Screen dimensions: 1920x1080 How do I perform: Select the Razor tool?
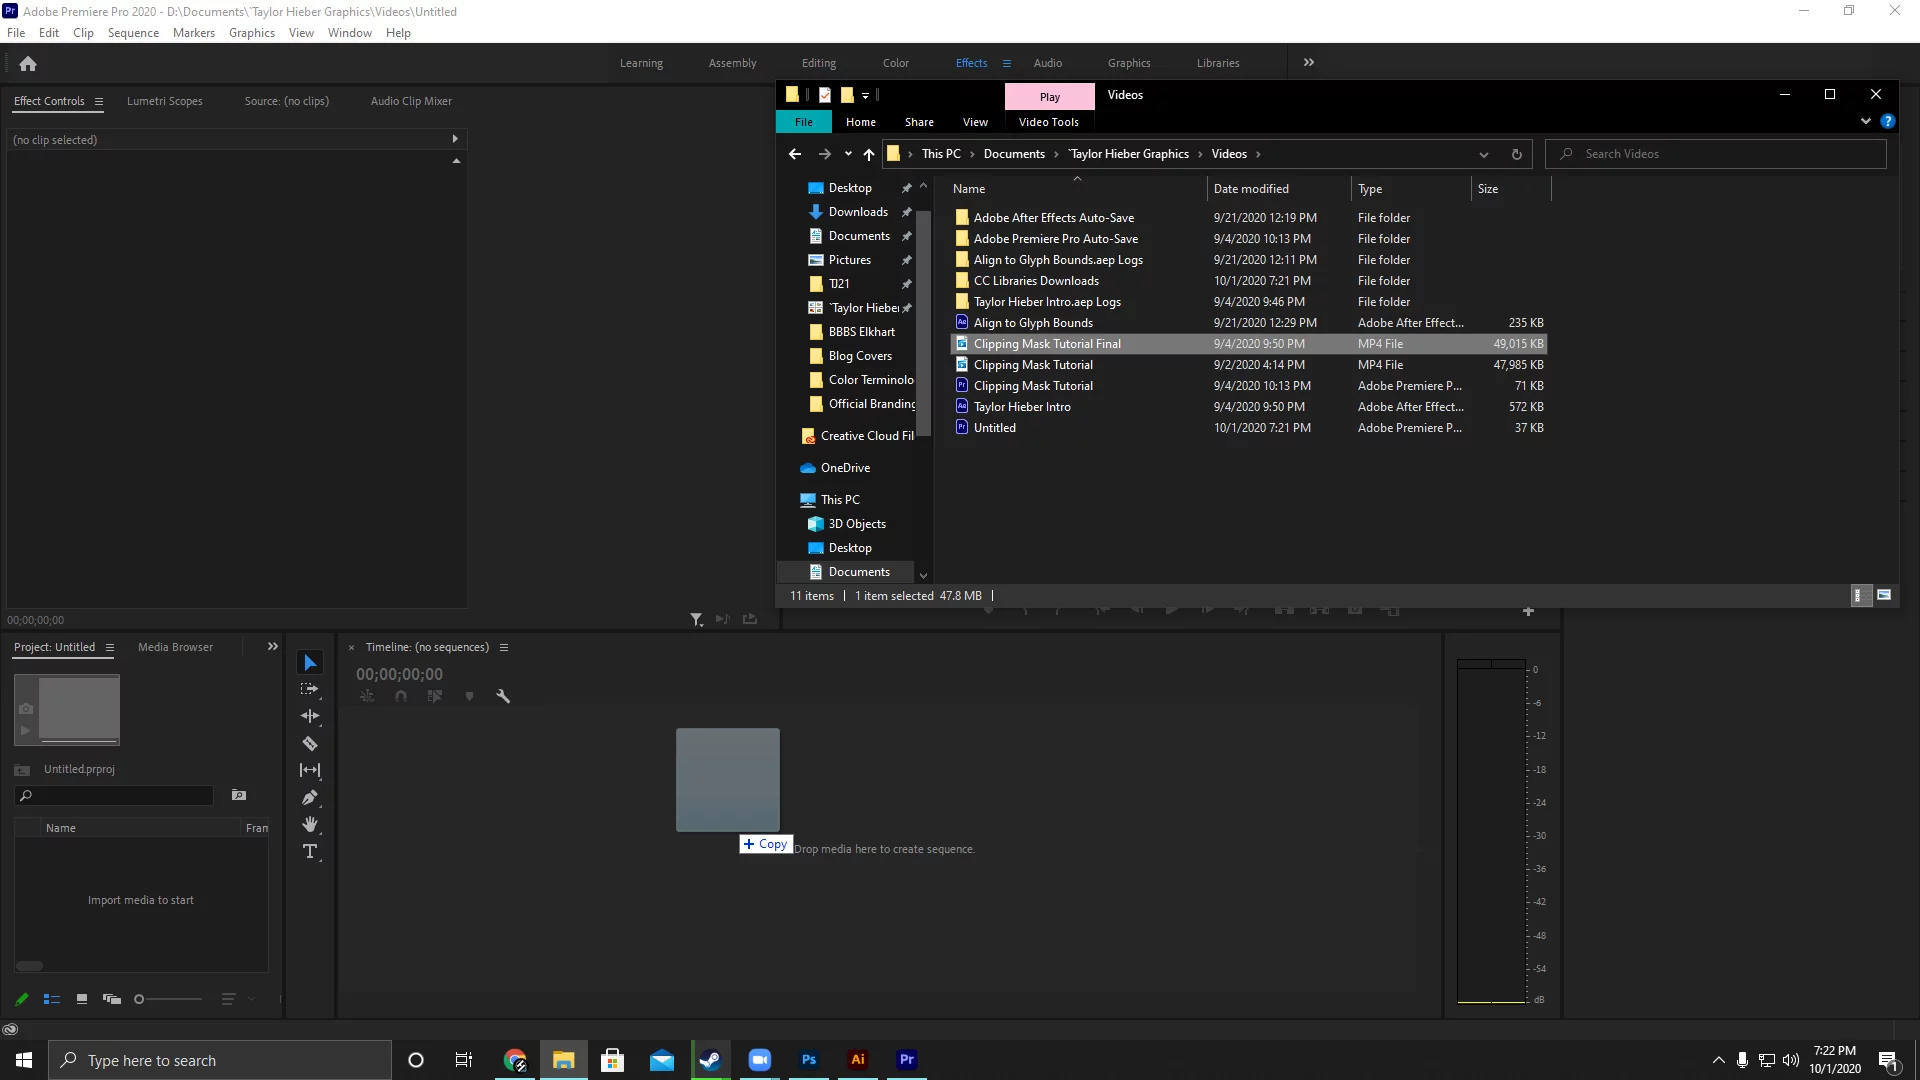[x=310, y=743]
